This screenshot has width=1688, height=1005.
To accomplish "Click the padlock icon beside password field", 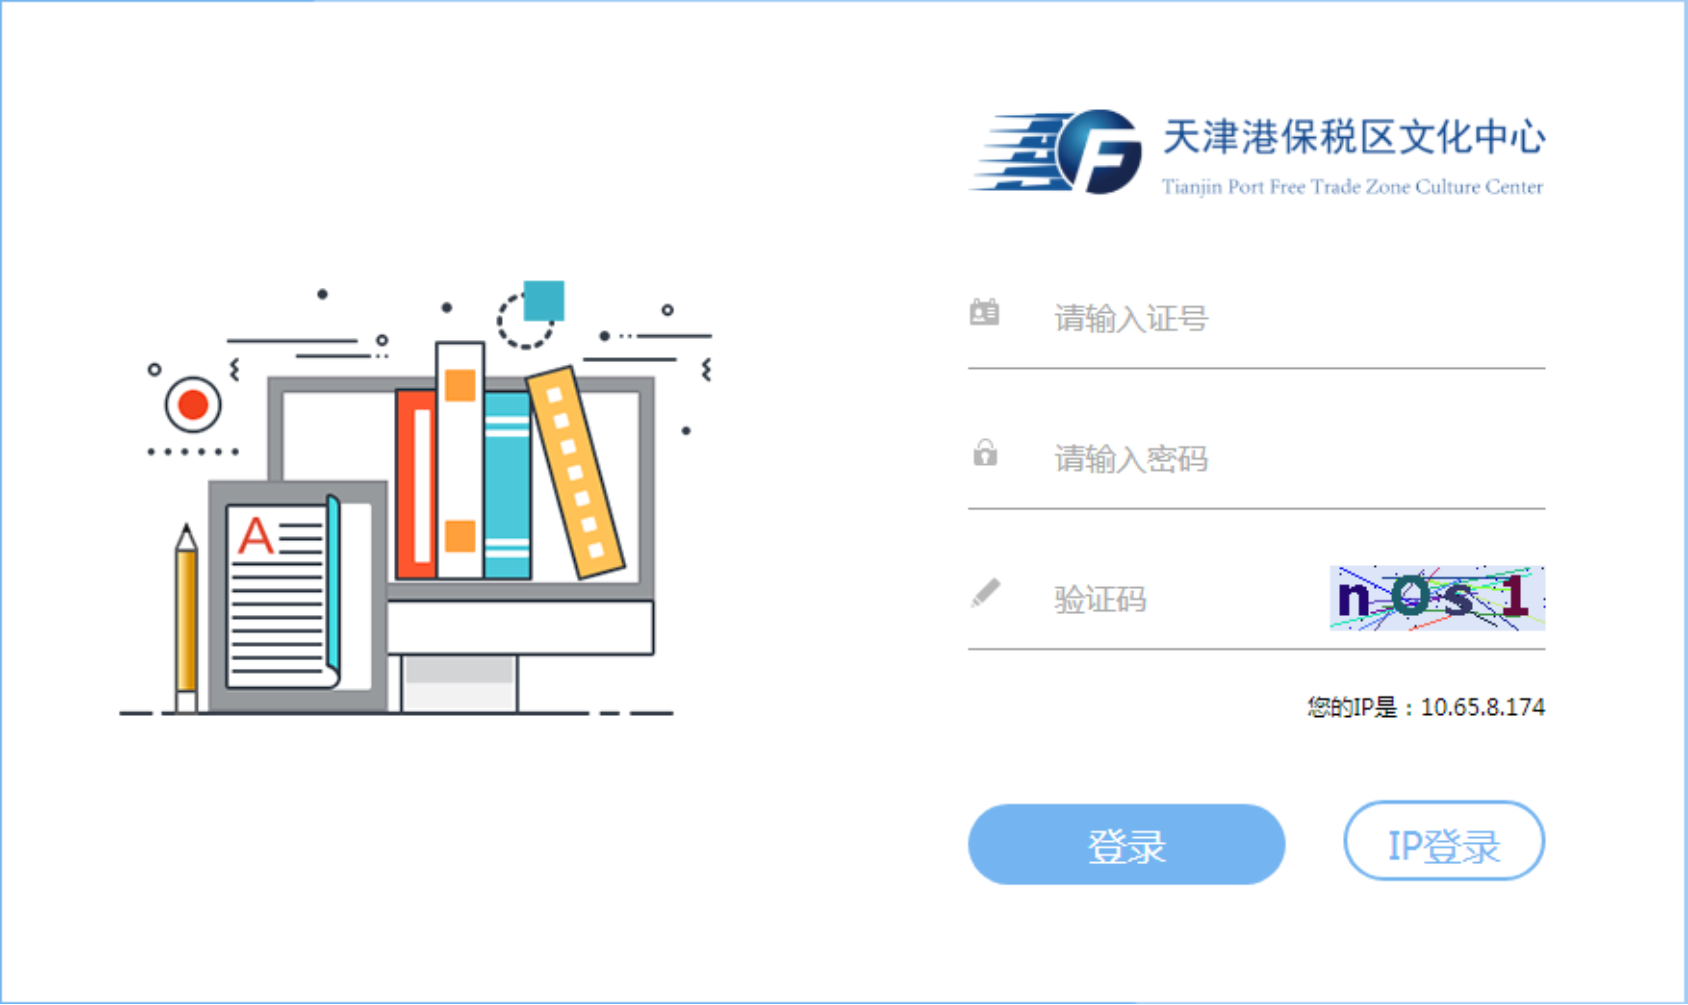I will click(x=985, y=453).
